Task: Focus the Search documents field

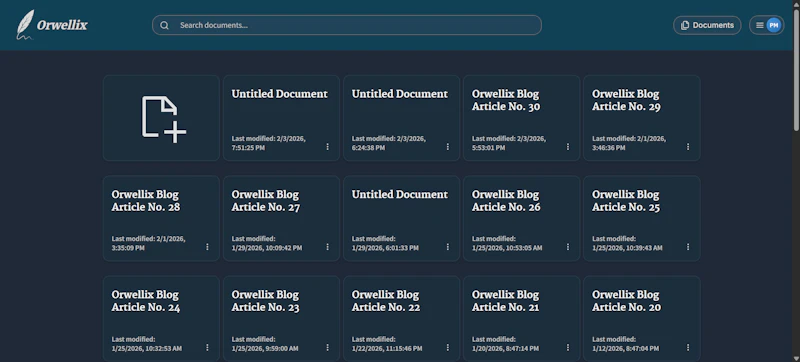Action: [x=347, y=25]
